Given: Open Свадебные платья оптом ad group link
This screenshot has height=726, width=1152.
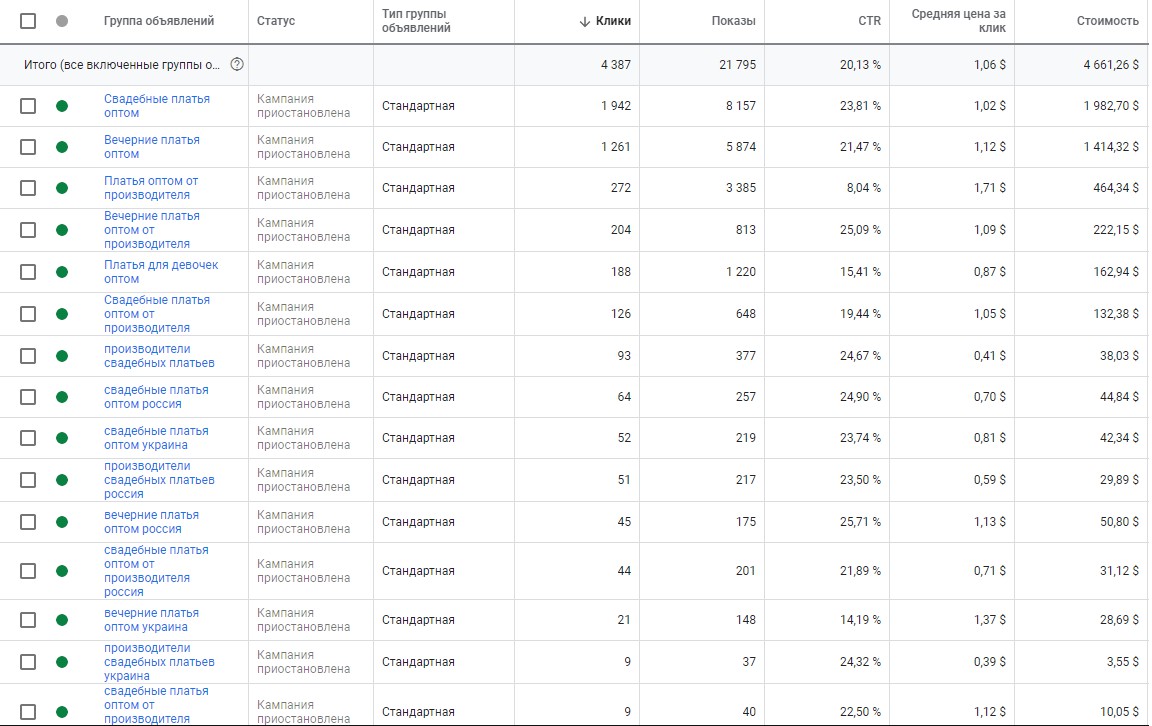Looking at the screenshot, I should 156,106.
